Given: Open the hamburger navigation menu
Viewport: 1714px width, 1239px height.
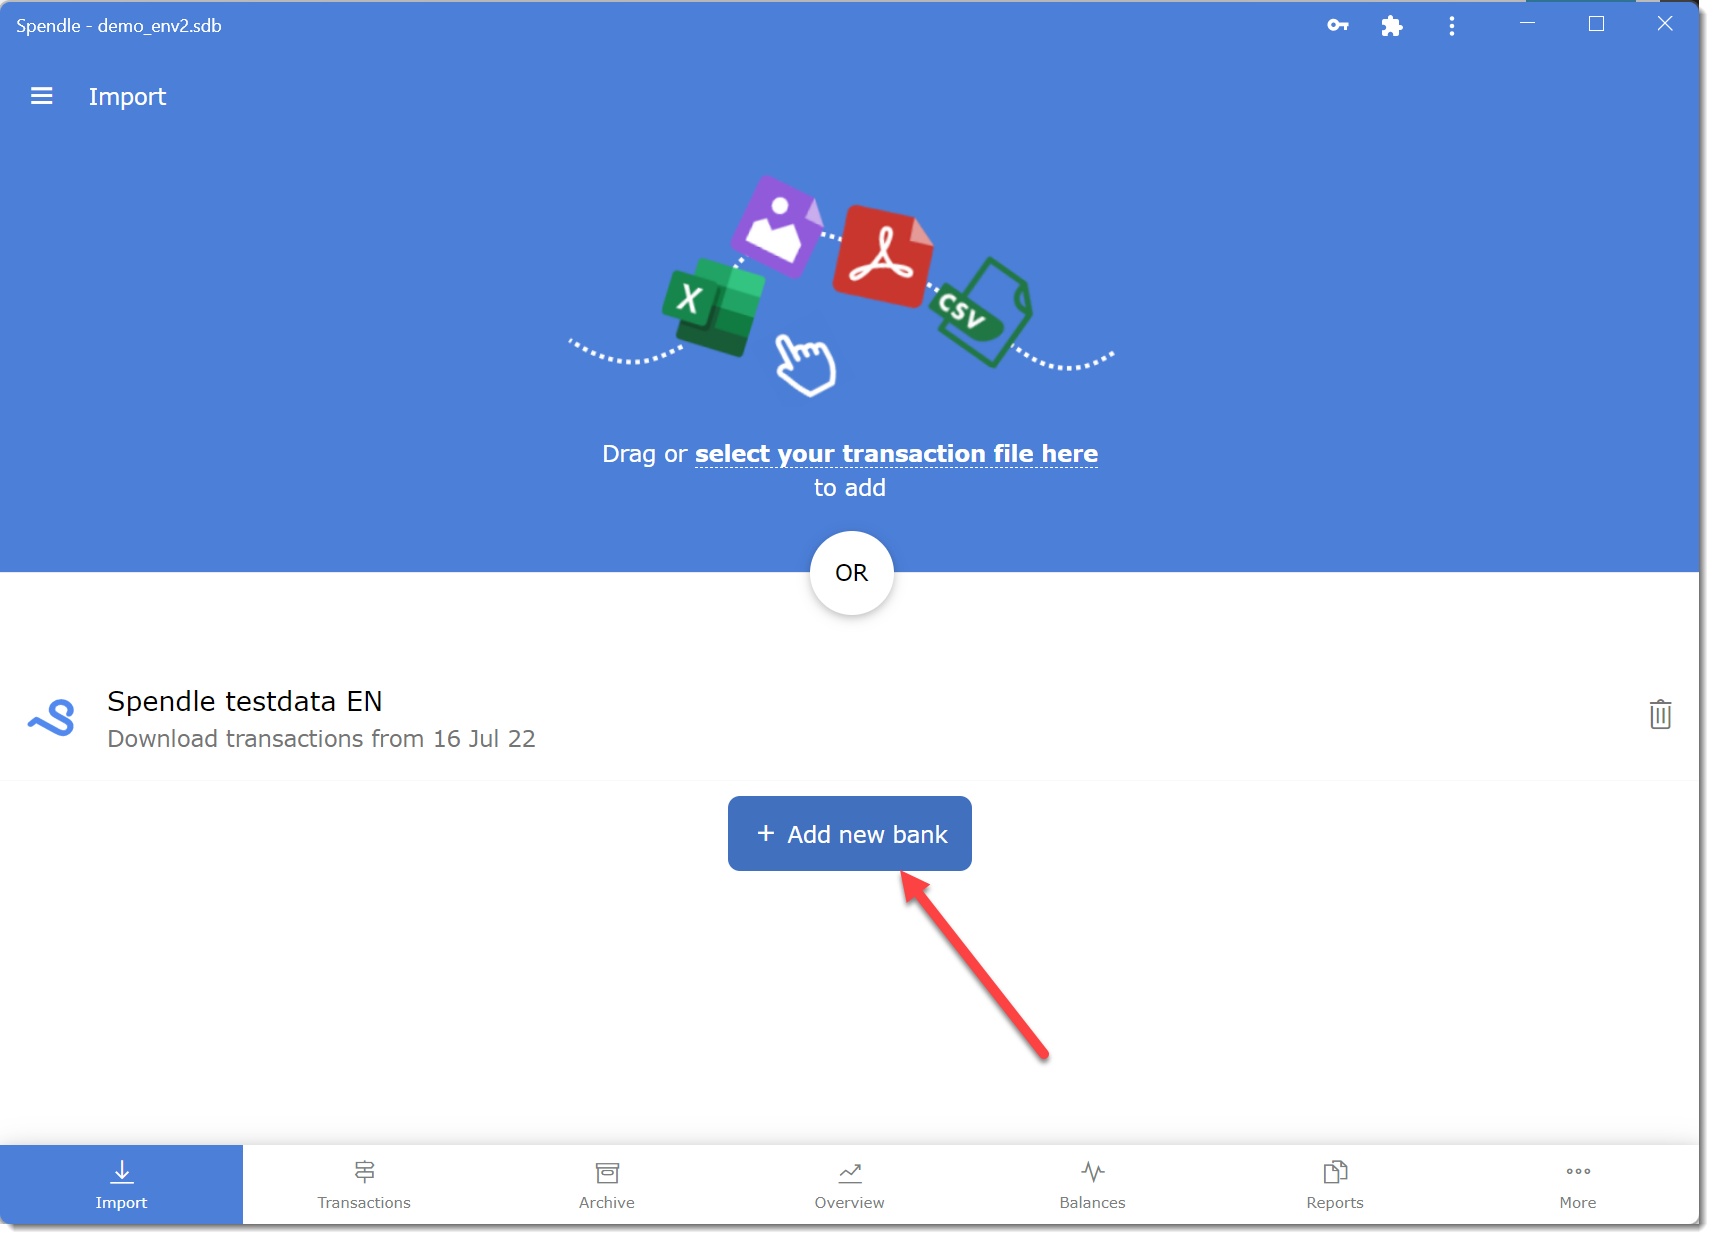Looking at the screenshot, I should click(41, 96).
